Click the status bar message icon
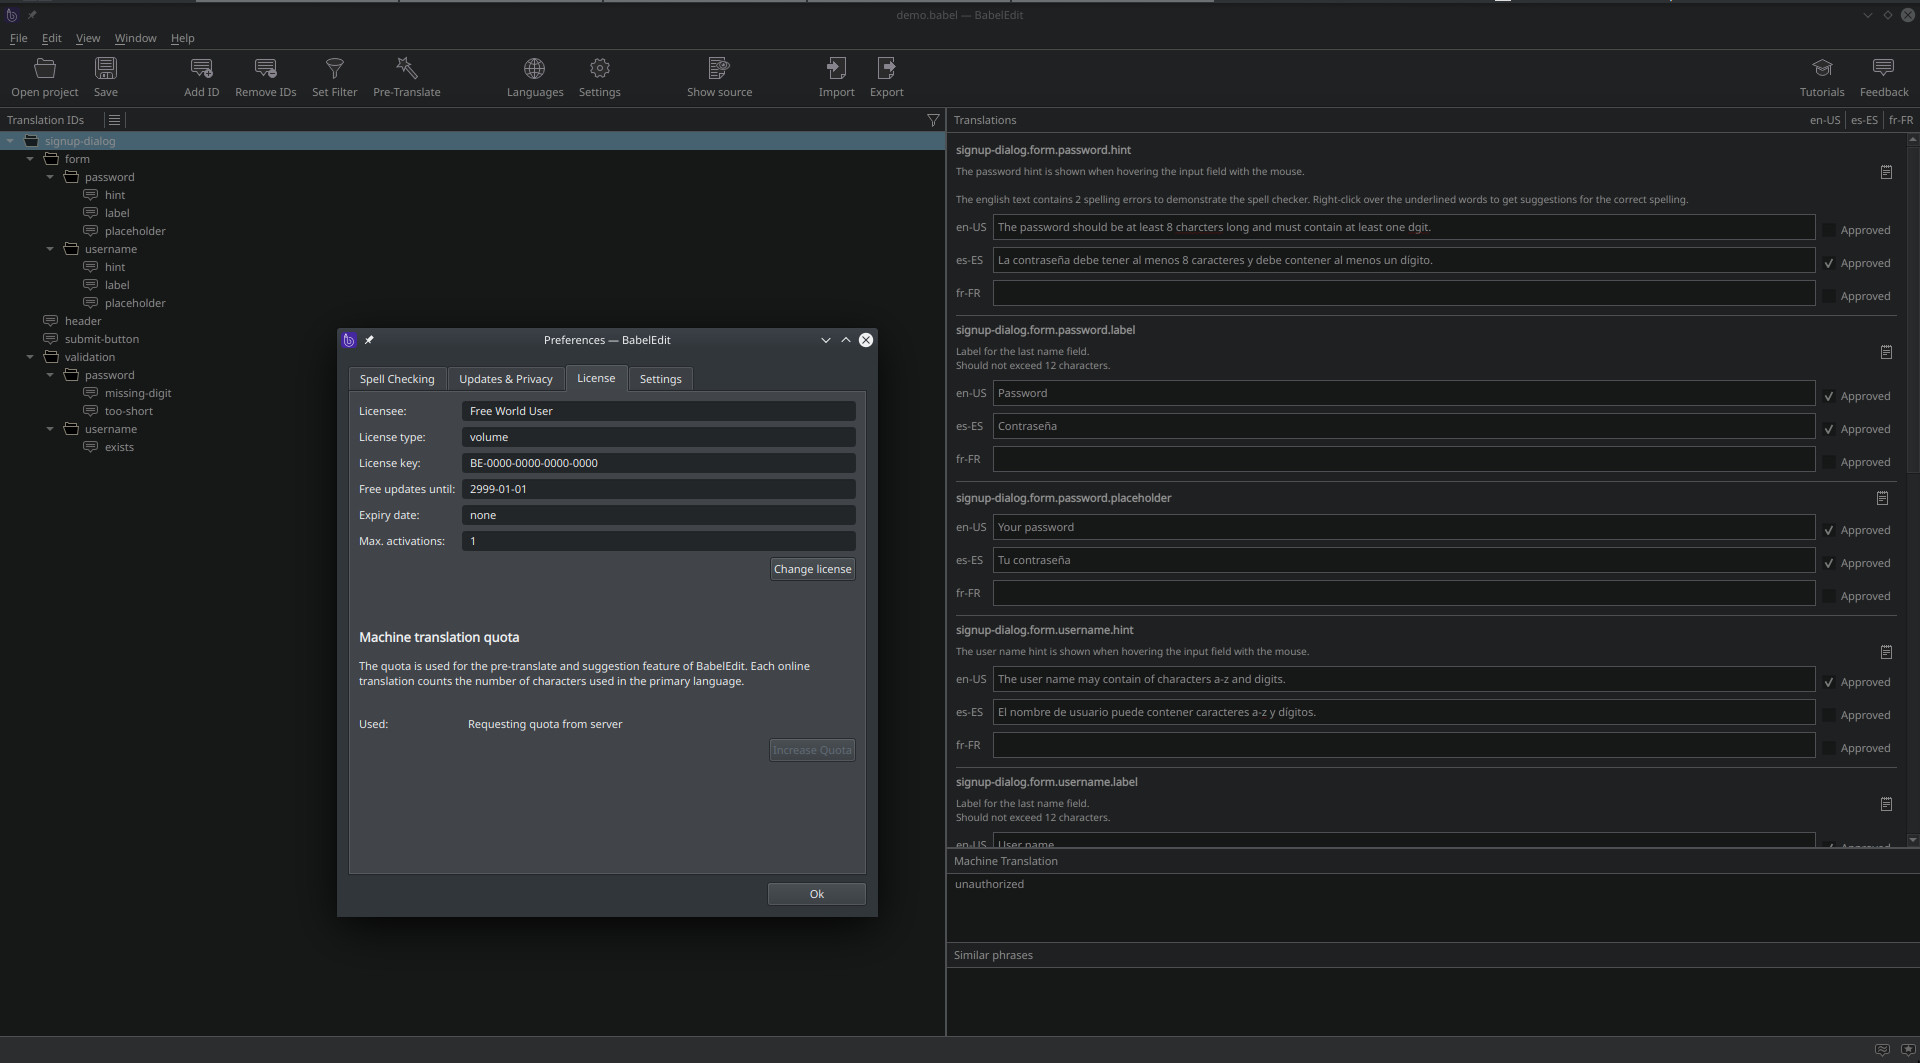Image resolution: width=1920 pixels, height=1063 pixels. coord(1882,1050)
